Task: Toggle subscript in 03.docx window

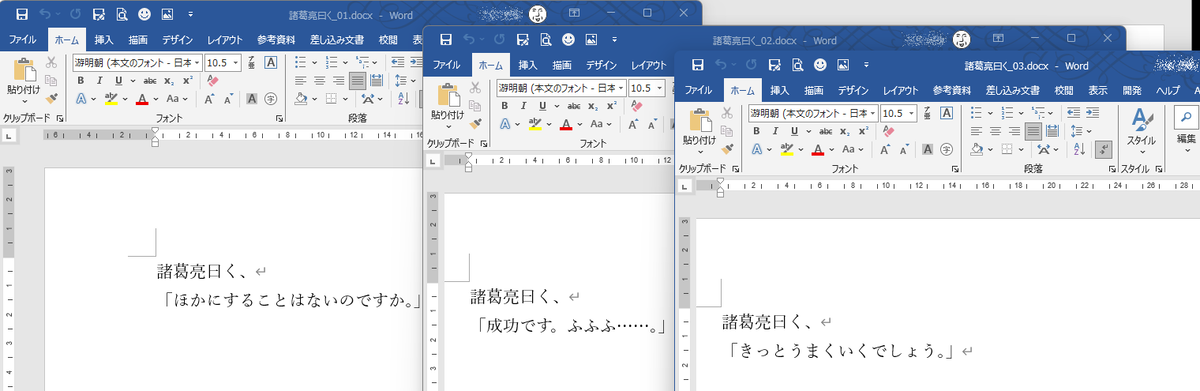Action: coord(845,131)
